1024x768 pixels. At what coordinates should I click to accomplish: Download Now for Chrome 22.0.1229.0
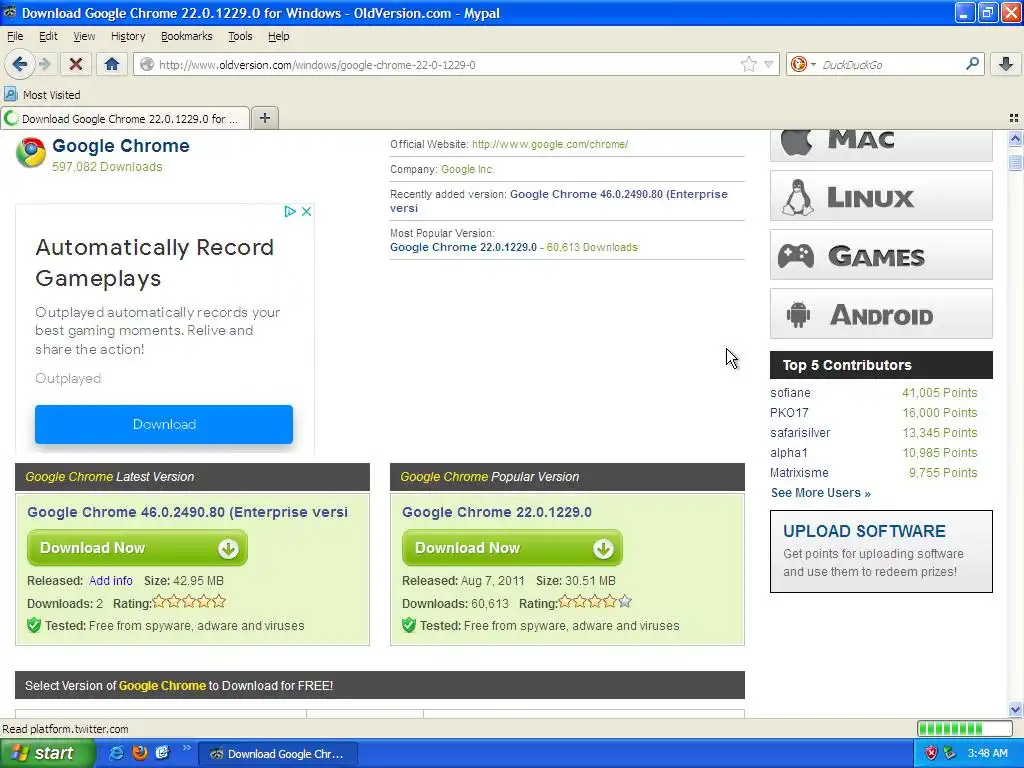pyautogui.click(x=512, y=548)
